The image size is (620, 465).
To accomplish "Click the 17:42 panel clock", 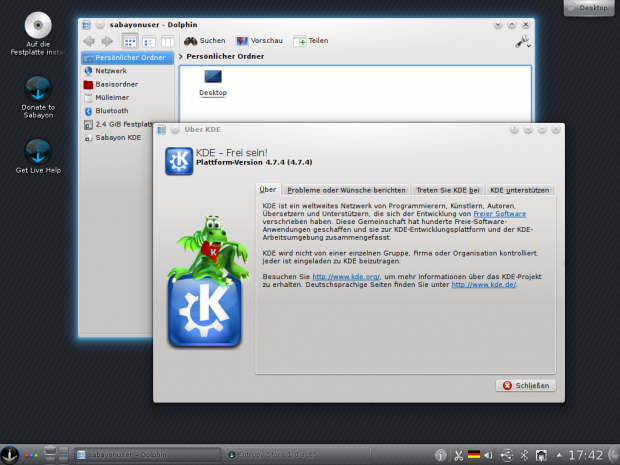I will point(586,455).
